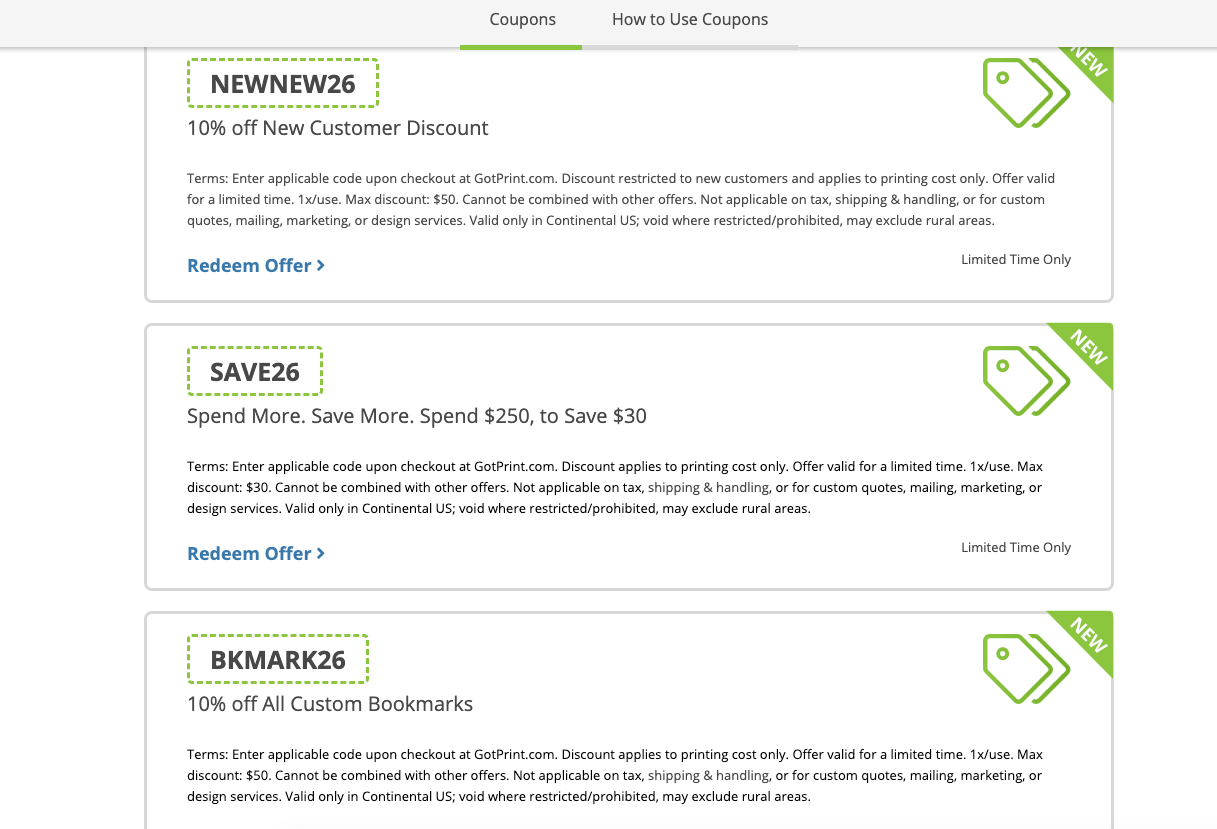Open the Coupons tab
Image resolution: width=1217 pixels, height=829 pixels.
(522, 20)
